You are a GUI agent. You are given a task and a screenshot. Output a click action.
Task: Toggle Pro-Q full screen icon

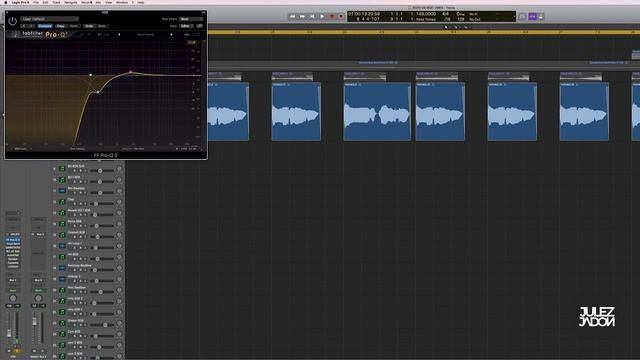(198, 35)
